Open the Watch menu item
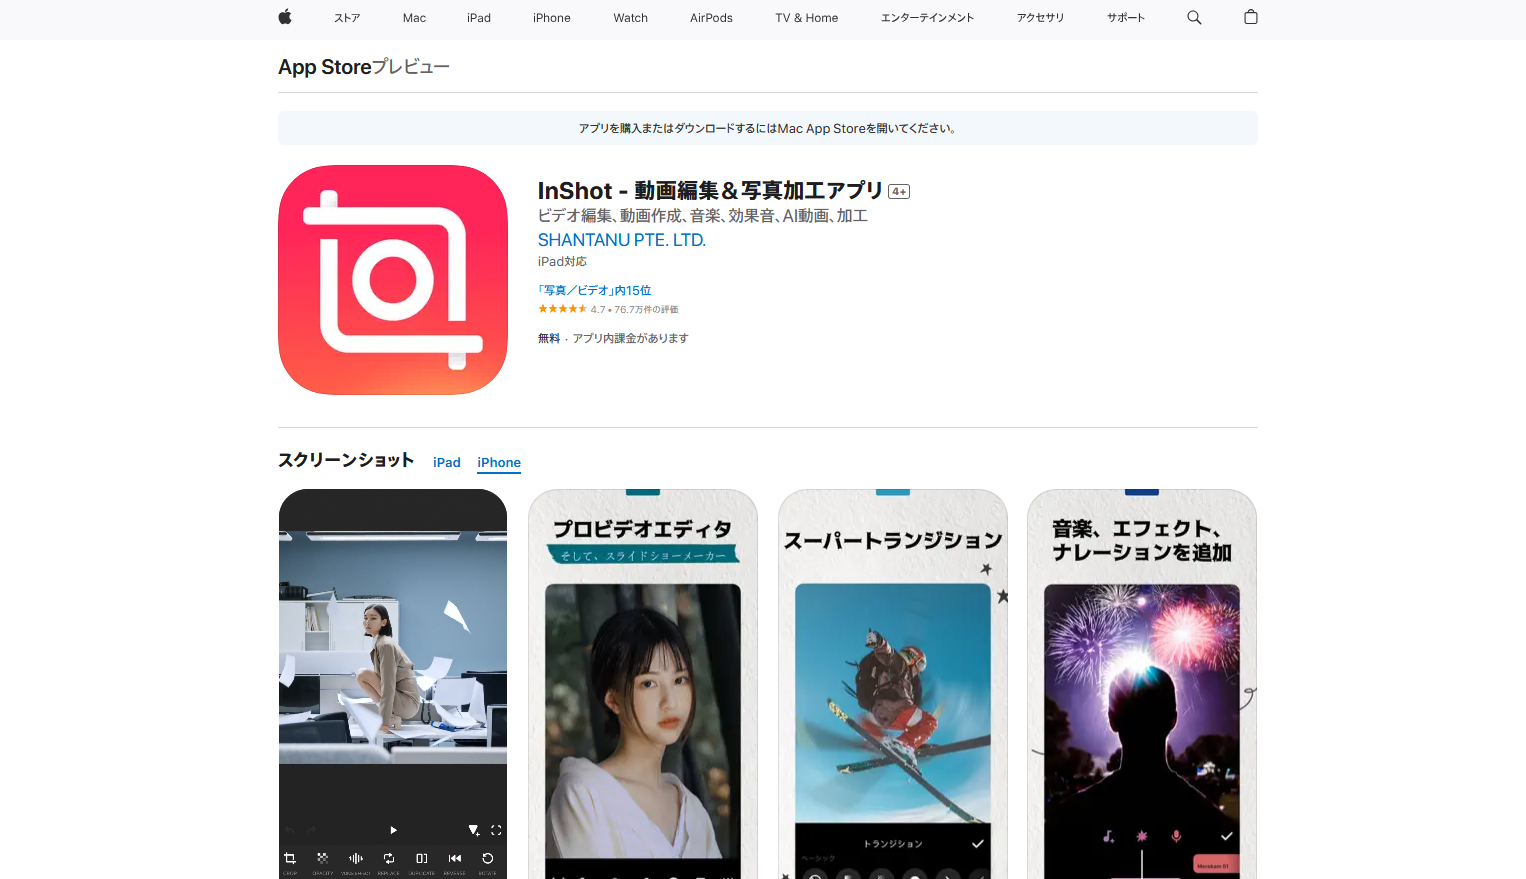Screen dimensions: 1526x879 pos(630,18)
